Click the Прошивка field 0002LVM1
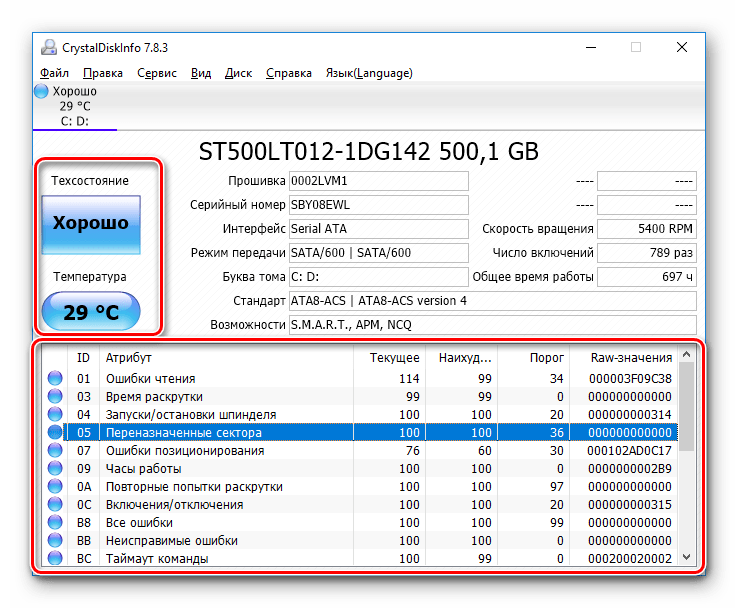 coord(378,181)
